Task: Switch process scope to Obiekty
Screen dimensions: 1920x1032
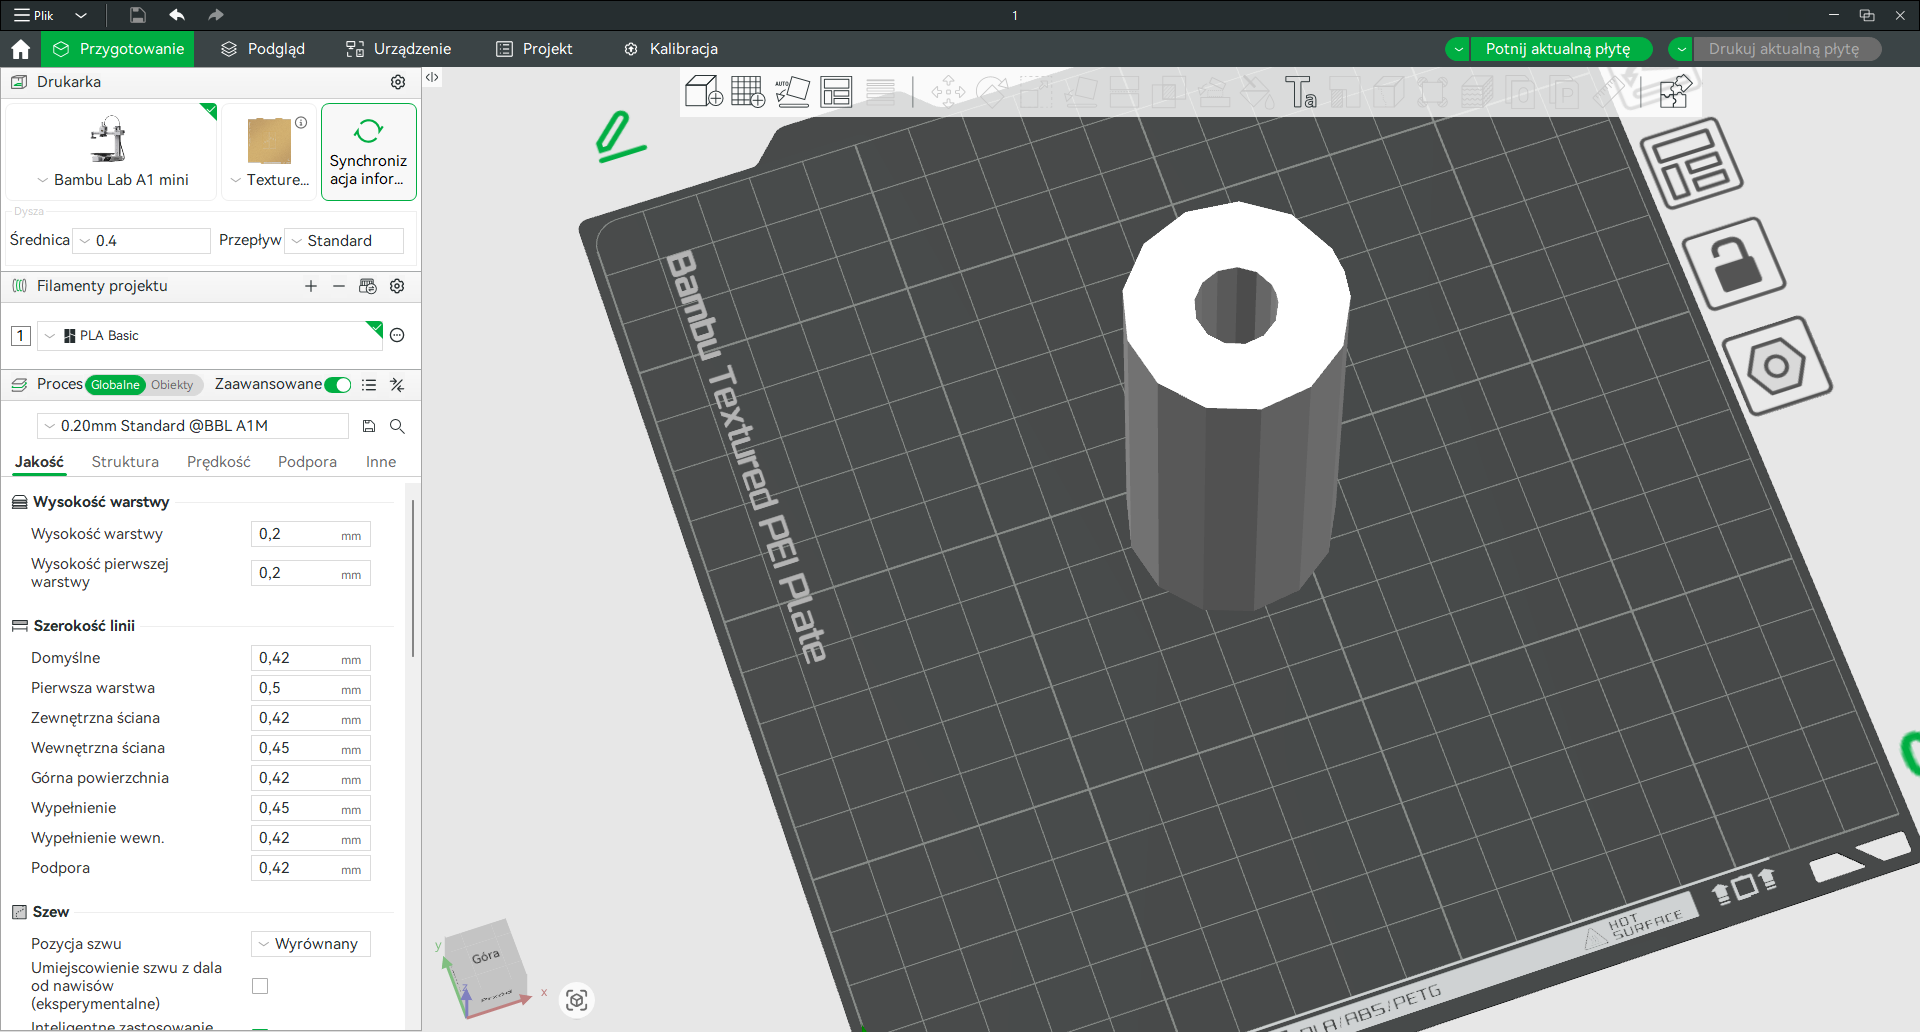Action: click(172, 385)
